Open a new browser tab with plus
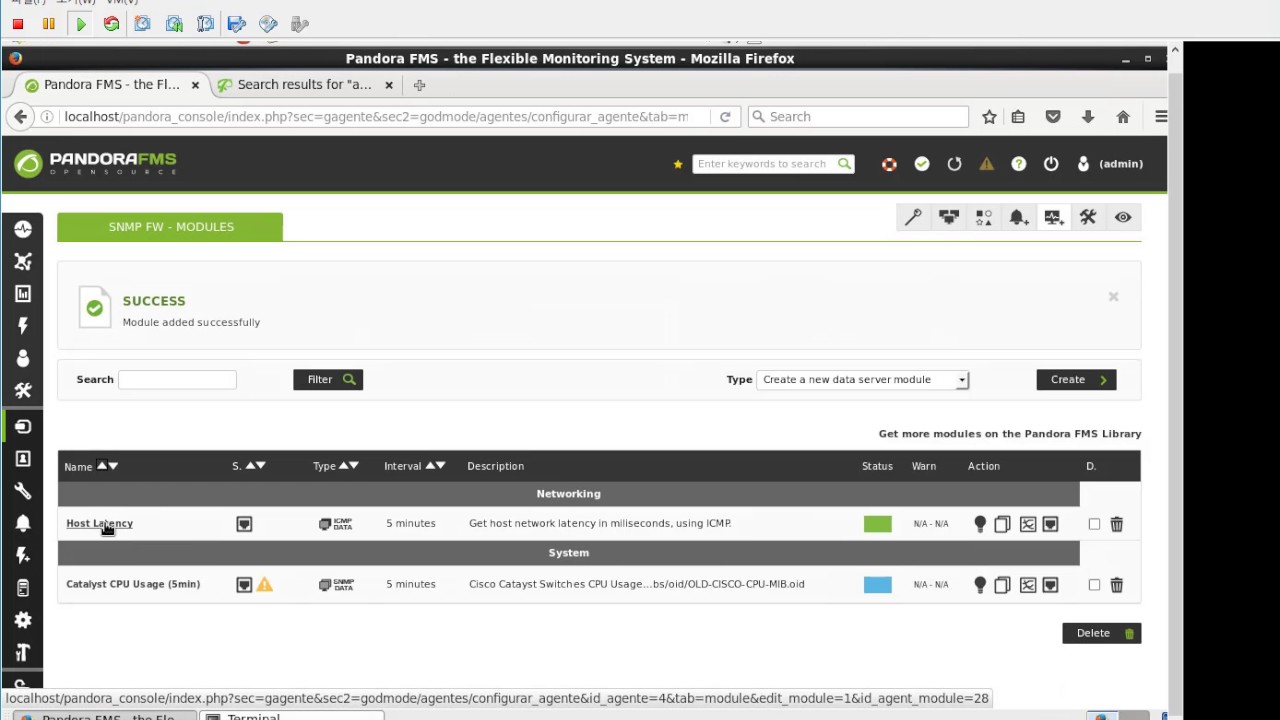Image resolution: width=1280 pixels, height=720 pixels. click(x=419, y=85)
